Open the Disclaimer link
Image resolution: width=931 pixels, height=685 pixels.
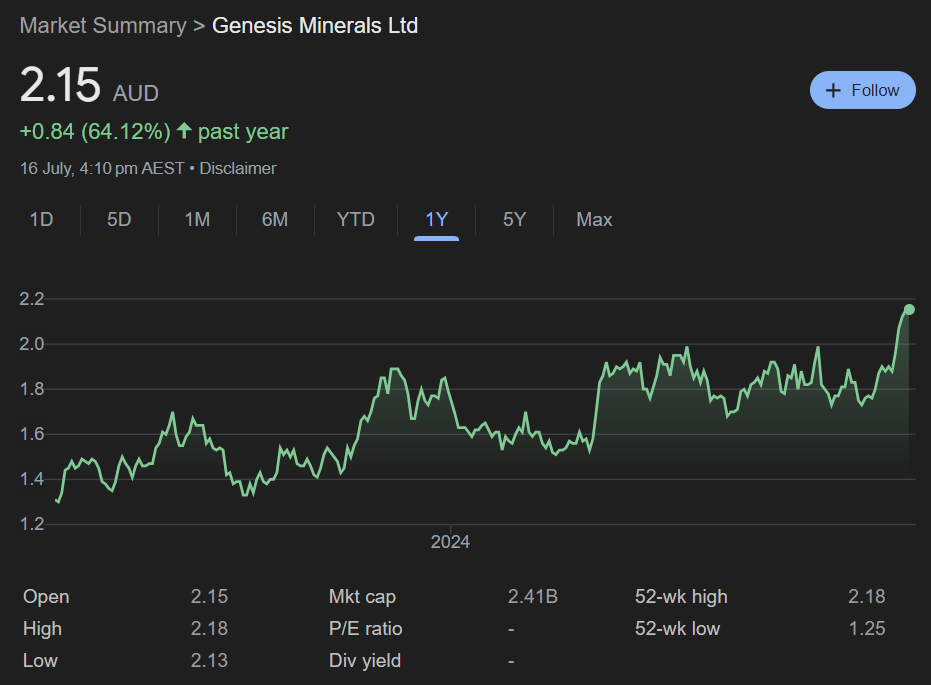238,169
